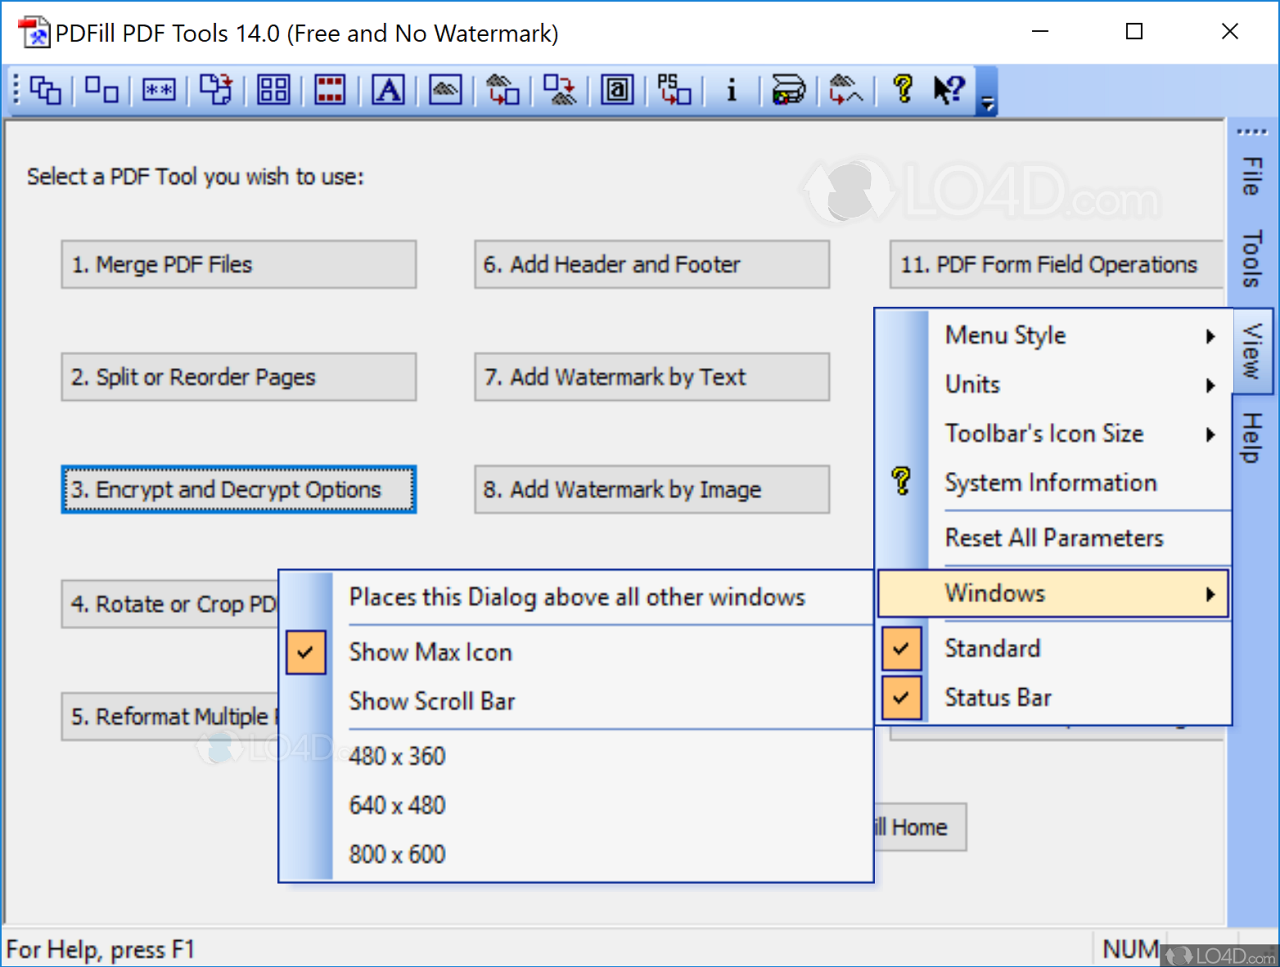This screenshot has height=967, width=1280.
Task: Set window size to 640 x 480
Action: (576, 805)
